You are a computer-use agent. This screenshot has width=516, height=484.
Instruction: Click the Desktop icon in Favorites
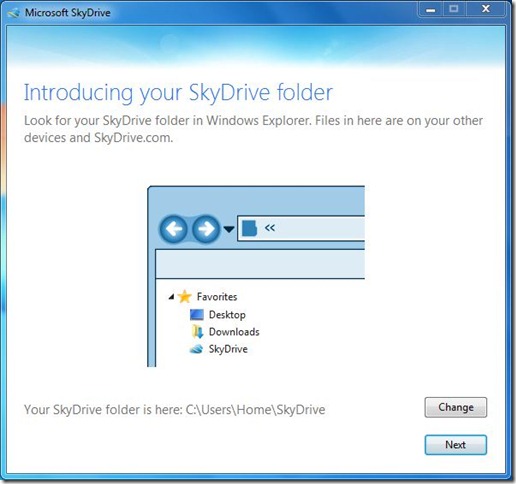tap(196, 314)
